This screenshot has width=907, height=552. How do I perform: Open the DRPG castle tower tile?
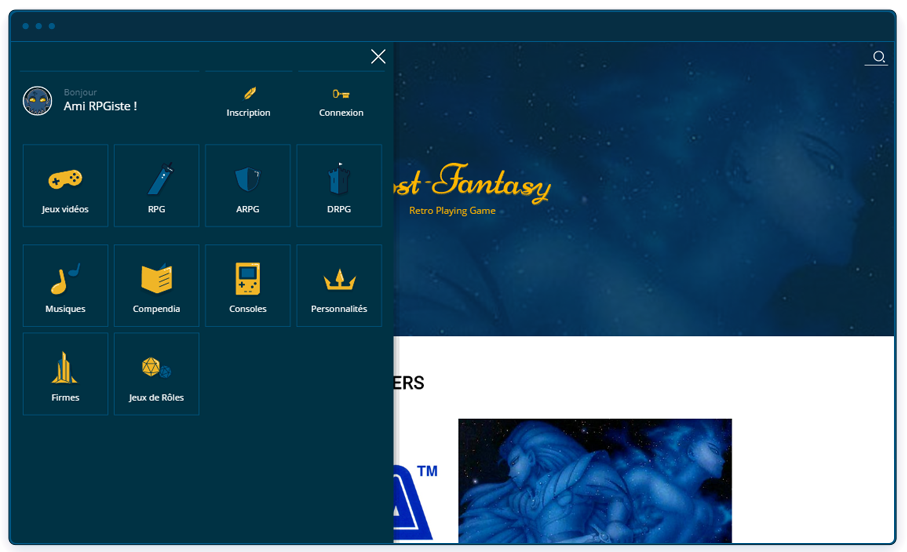(x=339, y=186)
